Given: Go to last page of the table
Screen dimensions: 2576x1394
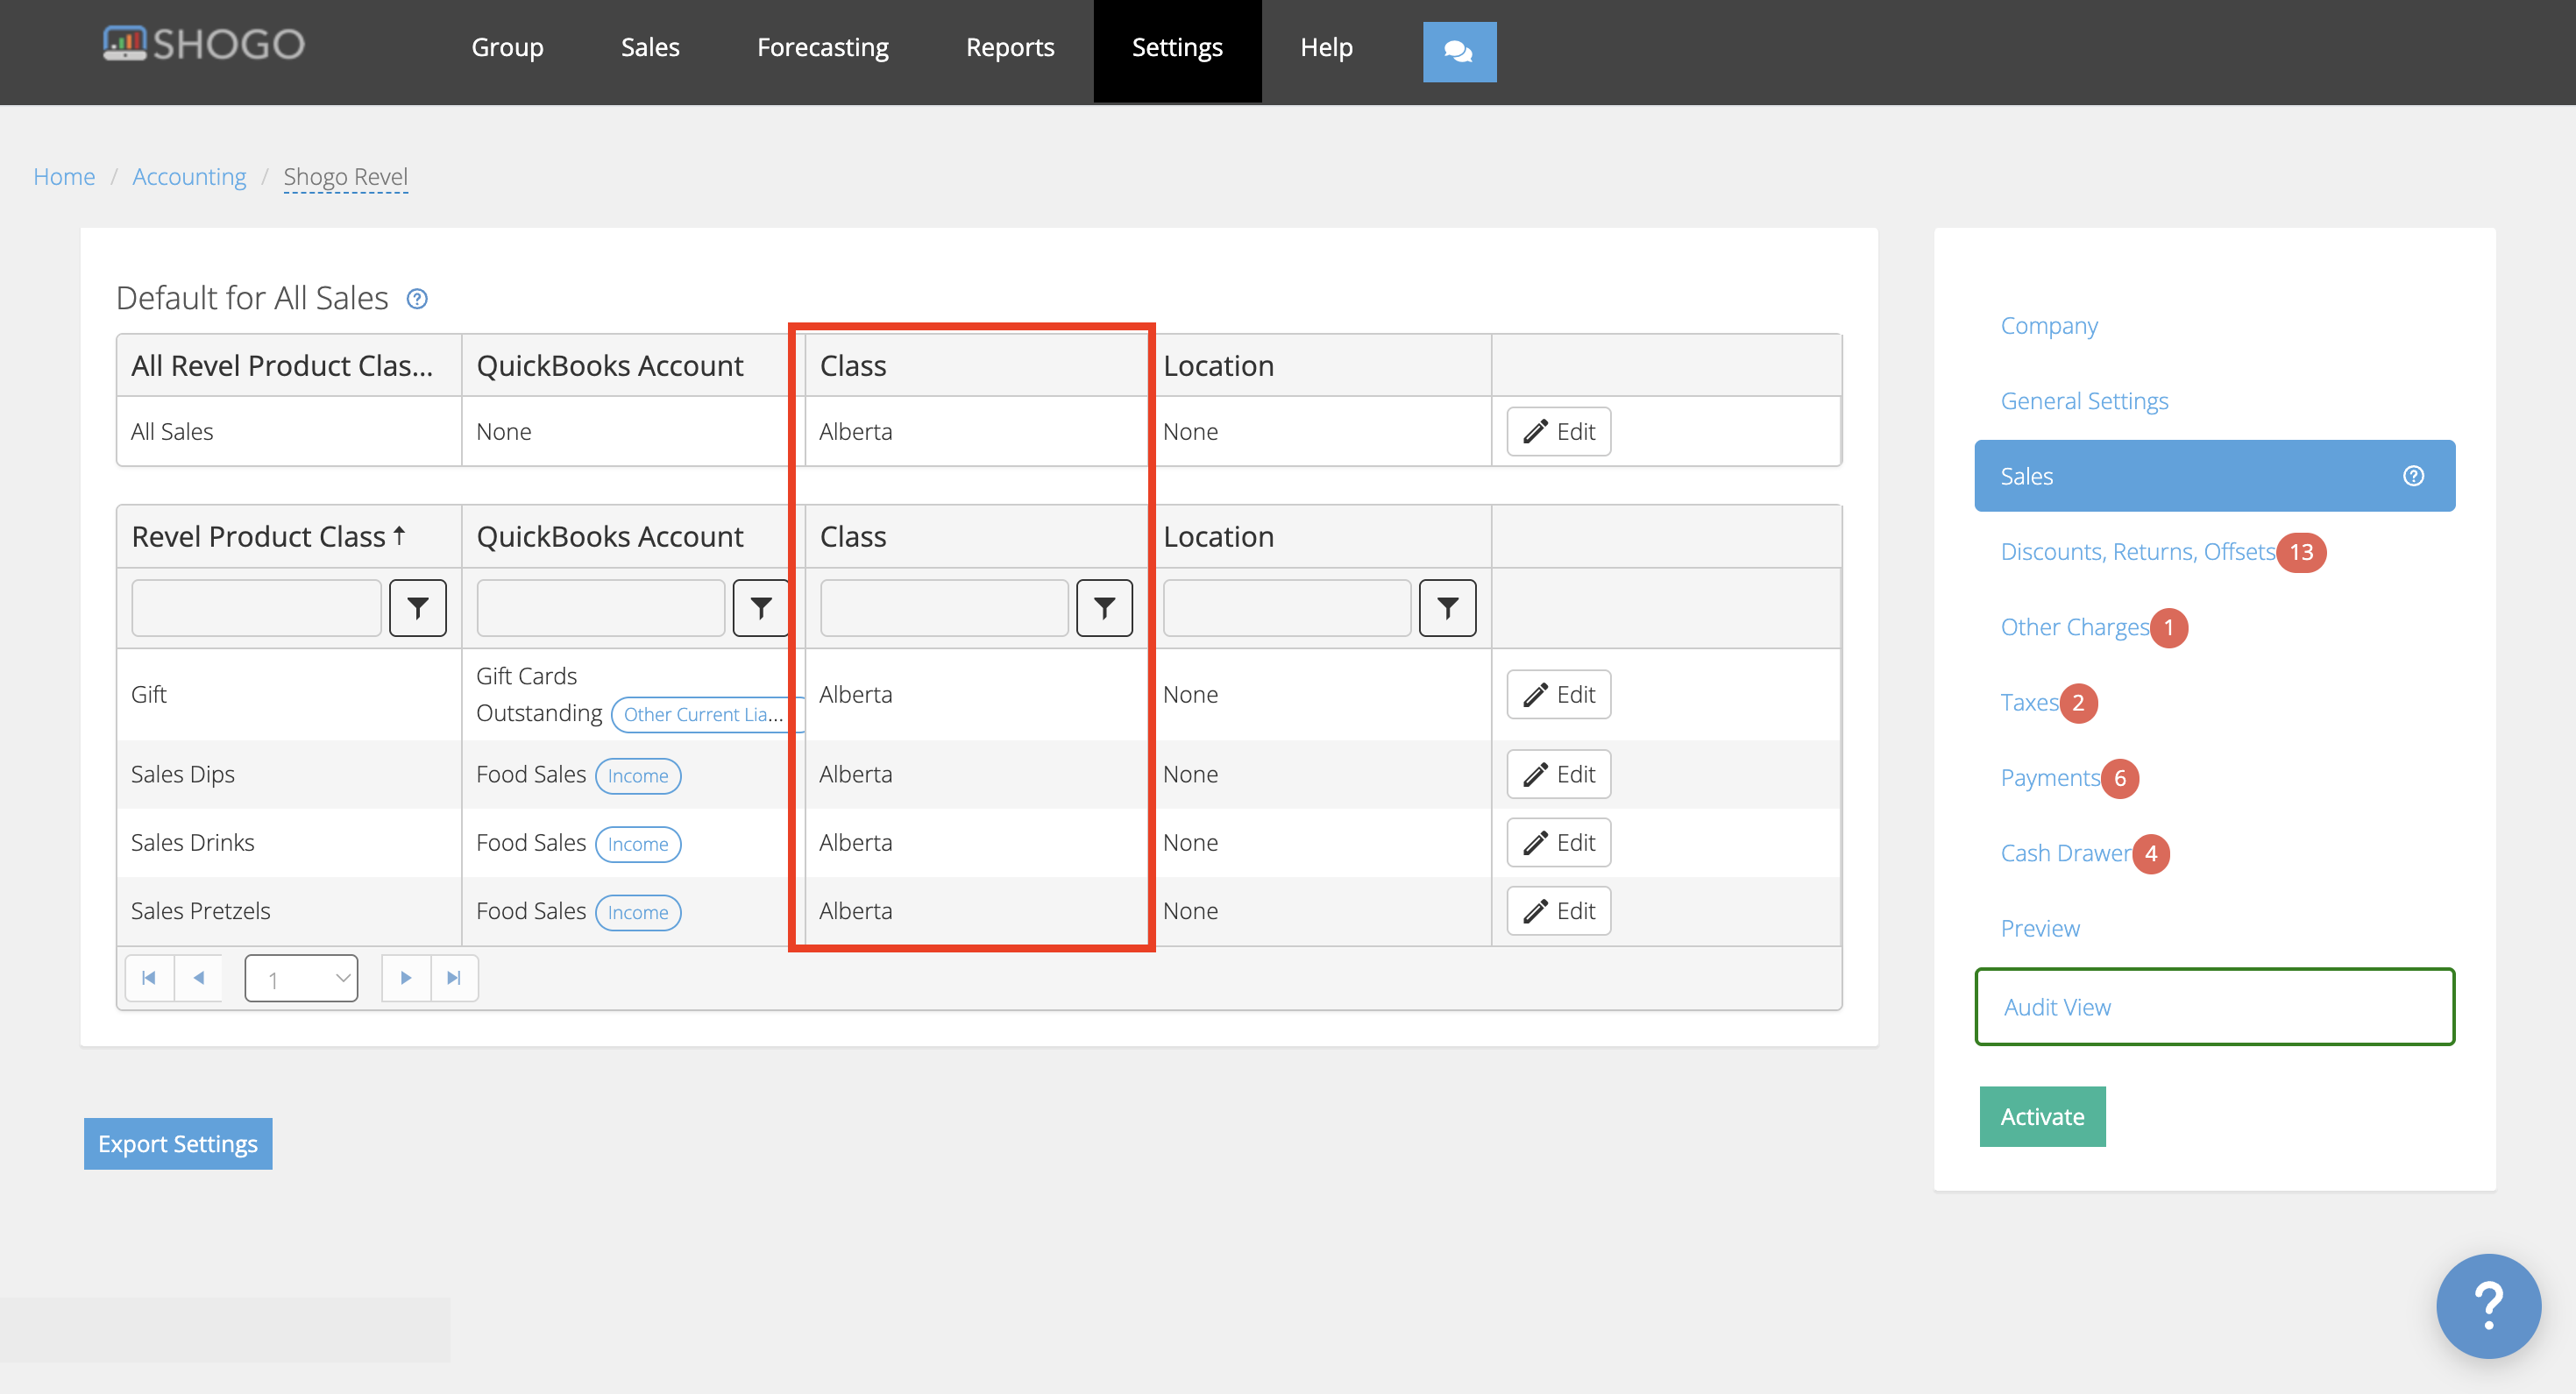Looking at the screenshot, I should [x=454, y=978].
